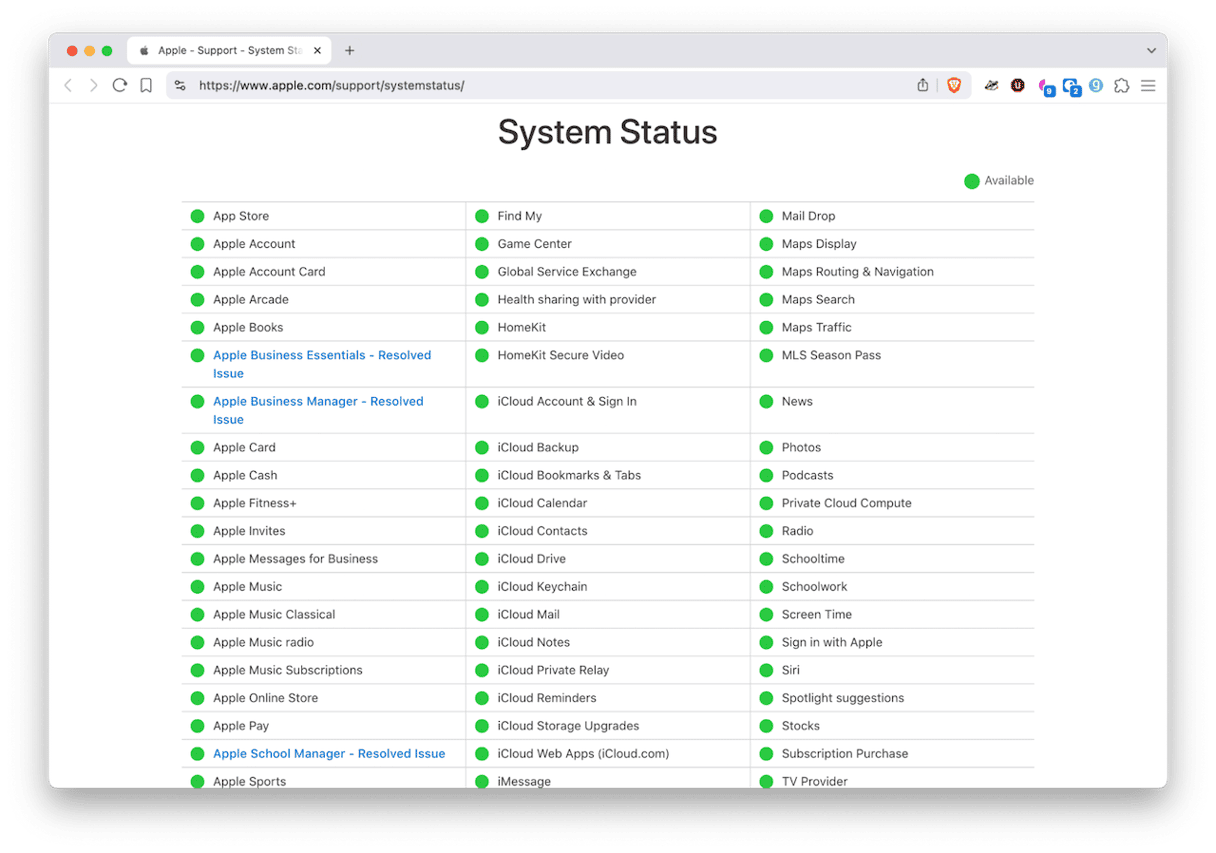The image size is (1216, 853).
Task: Open a new tab with plus button
Action: 349,50
